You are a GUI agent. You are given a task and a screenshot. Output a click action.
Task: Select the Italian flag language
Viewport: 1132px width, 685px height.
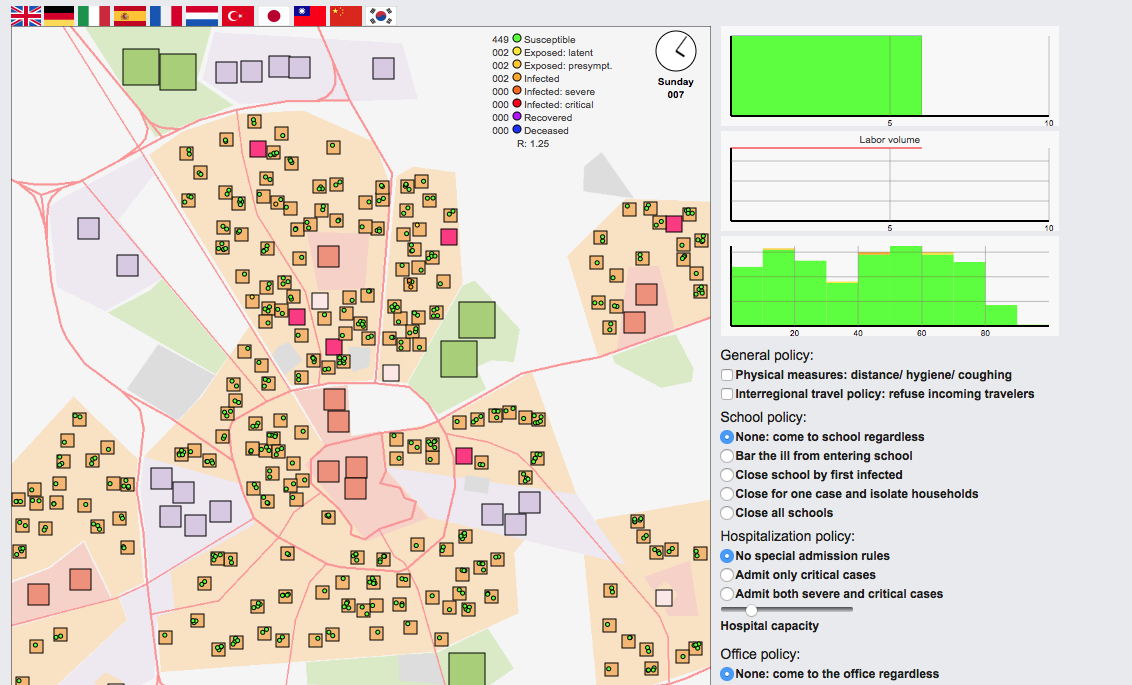(95, 15)
